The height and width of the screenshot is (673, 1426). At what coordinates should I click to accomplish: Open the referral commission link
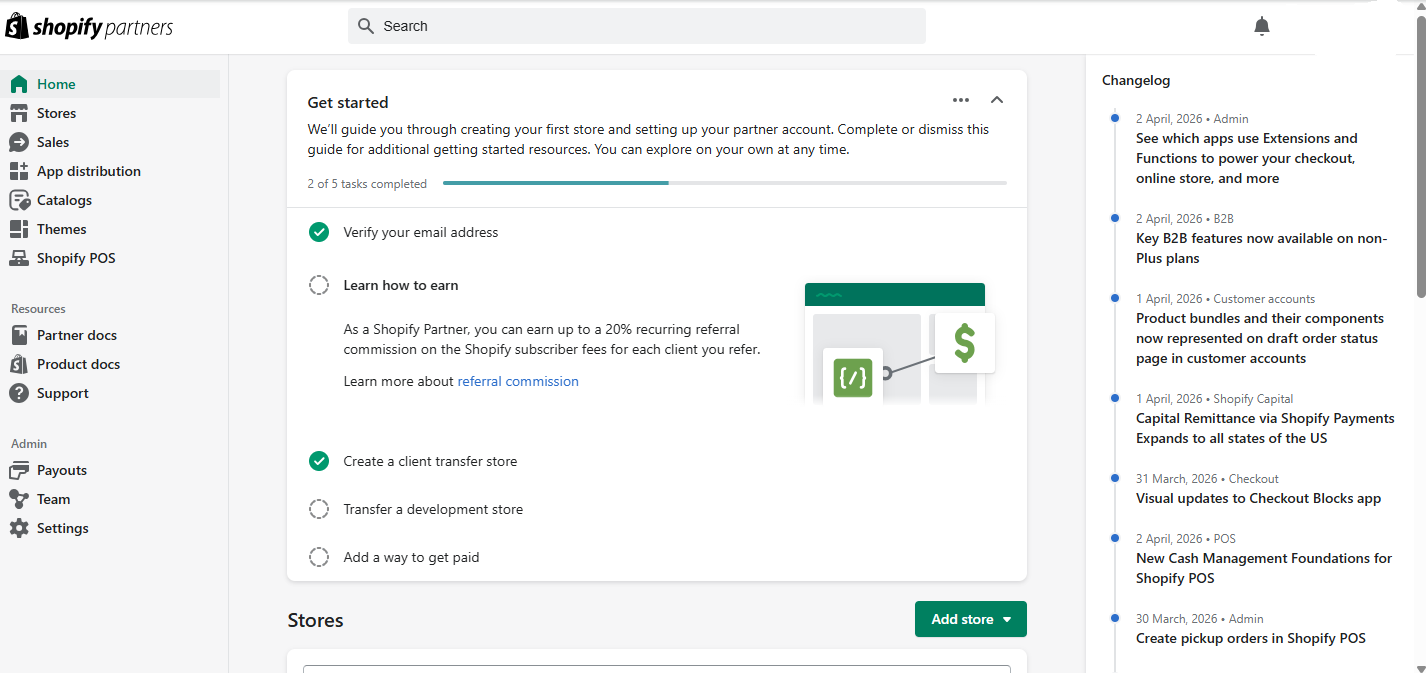click(518, 380)
